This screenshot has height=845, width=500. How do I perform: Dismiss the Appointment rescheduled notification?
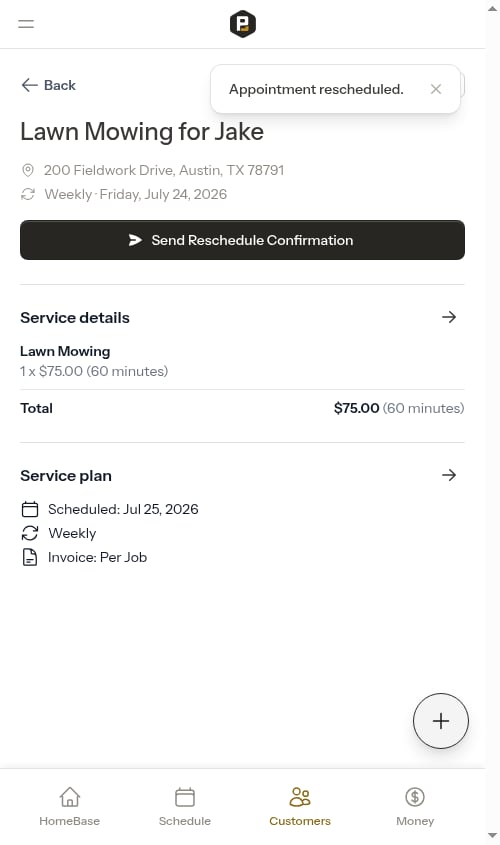point(436,89)
